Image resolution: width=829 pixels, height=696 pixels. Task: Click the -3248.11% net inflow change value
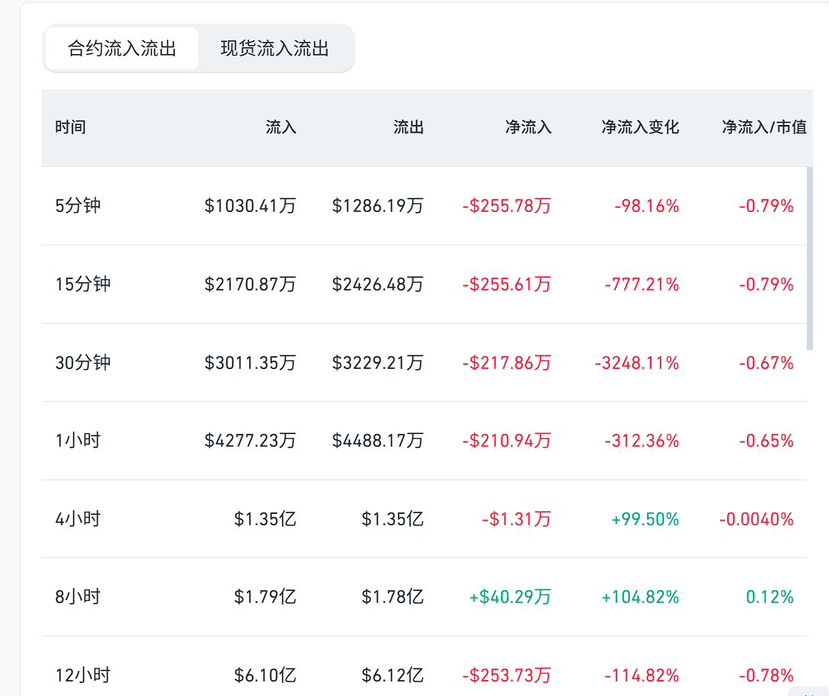point(637,362)
